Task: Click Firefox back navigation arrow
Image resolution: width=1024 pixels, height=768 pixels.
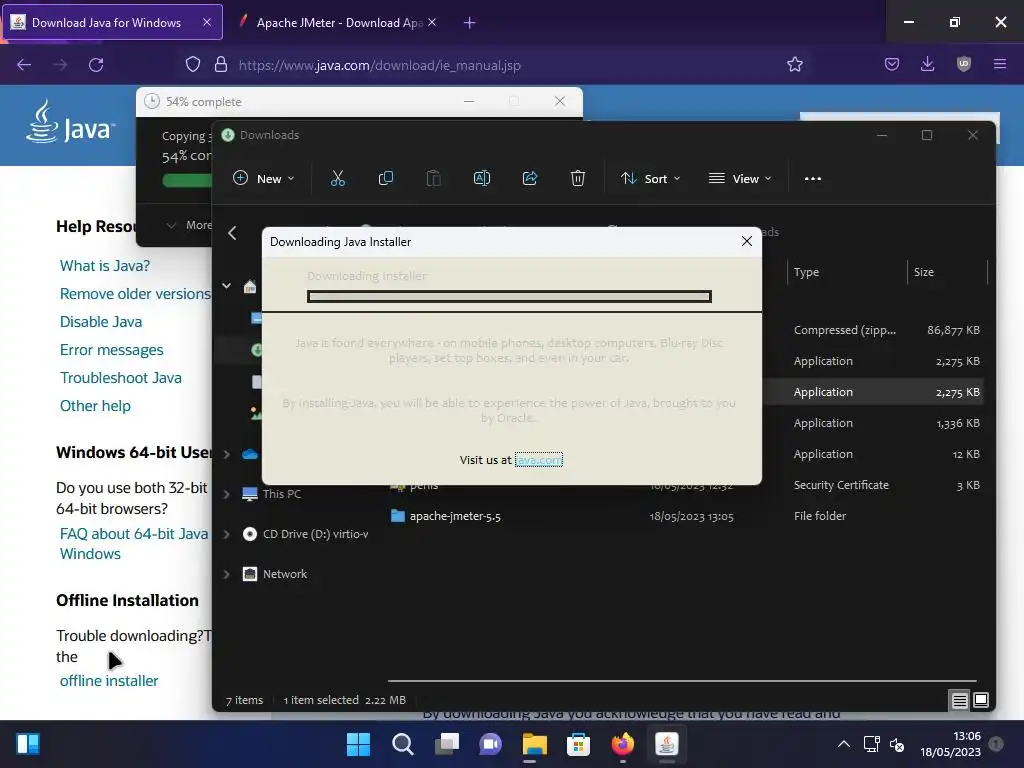Action: coord(24,65)
